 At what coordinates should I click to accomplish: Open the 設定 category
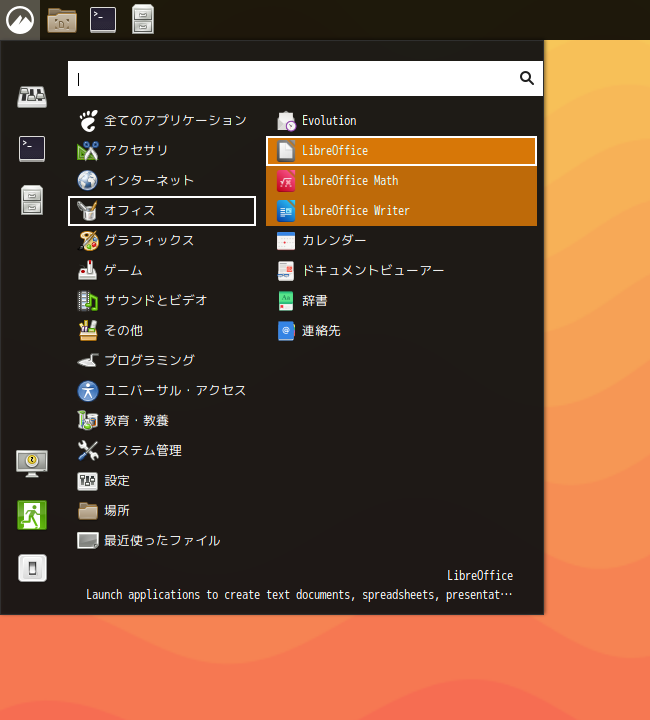[x=162, y=481]
